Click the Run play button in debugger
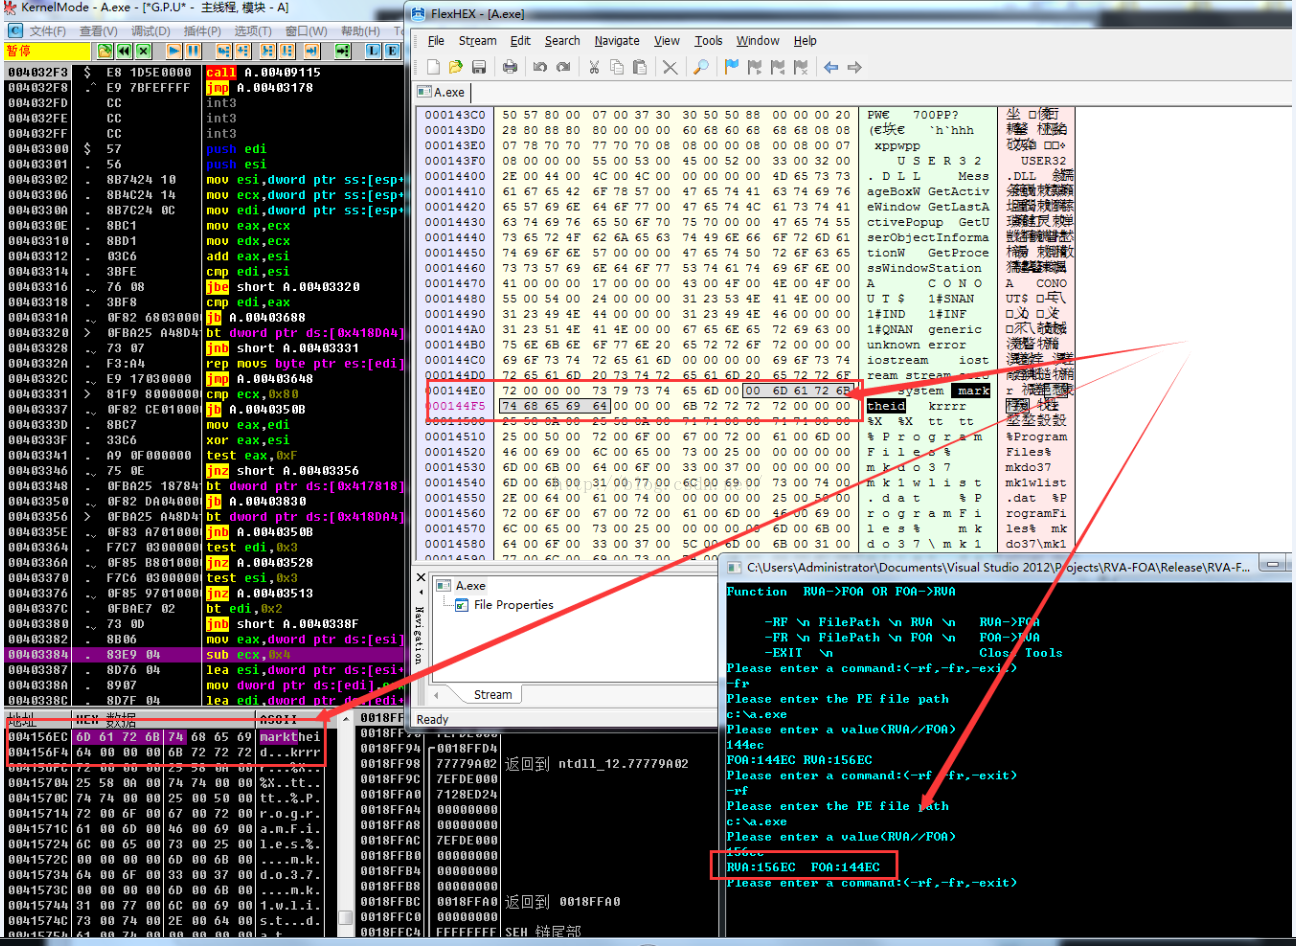Image resolution: width=1296 pixels, height=946 pixels. (x=174, y=51)
